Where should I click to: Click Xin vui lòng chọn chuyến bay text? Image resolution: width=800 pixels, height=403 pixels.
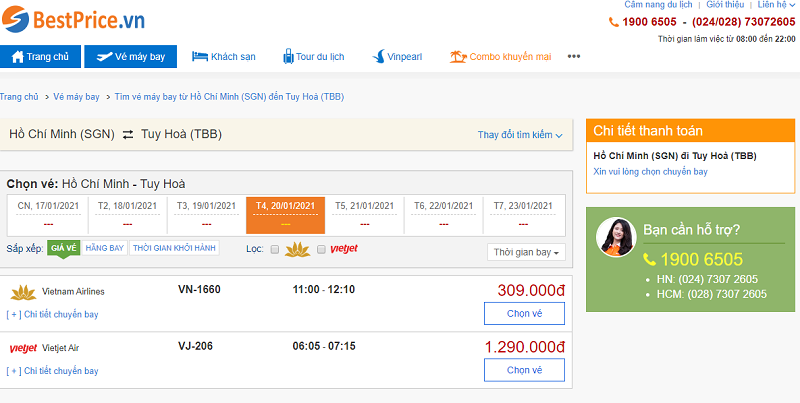click(651, 172)
